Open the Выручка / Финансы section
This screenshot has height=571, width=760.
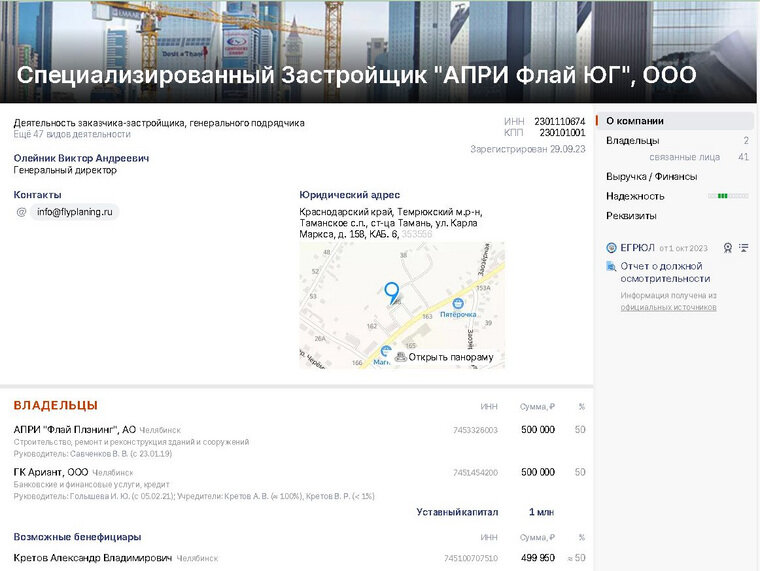pos(651,176)
